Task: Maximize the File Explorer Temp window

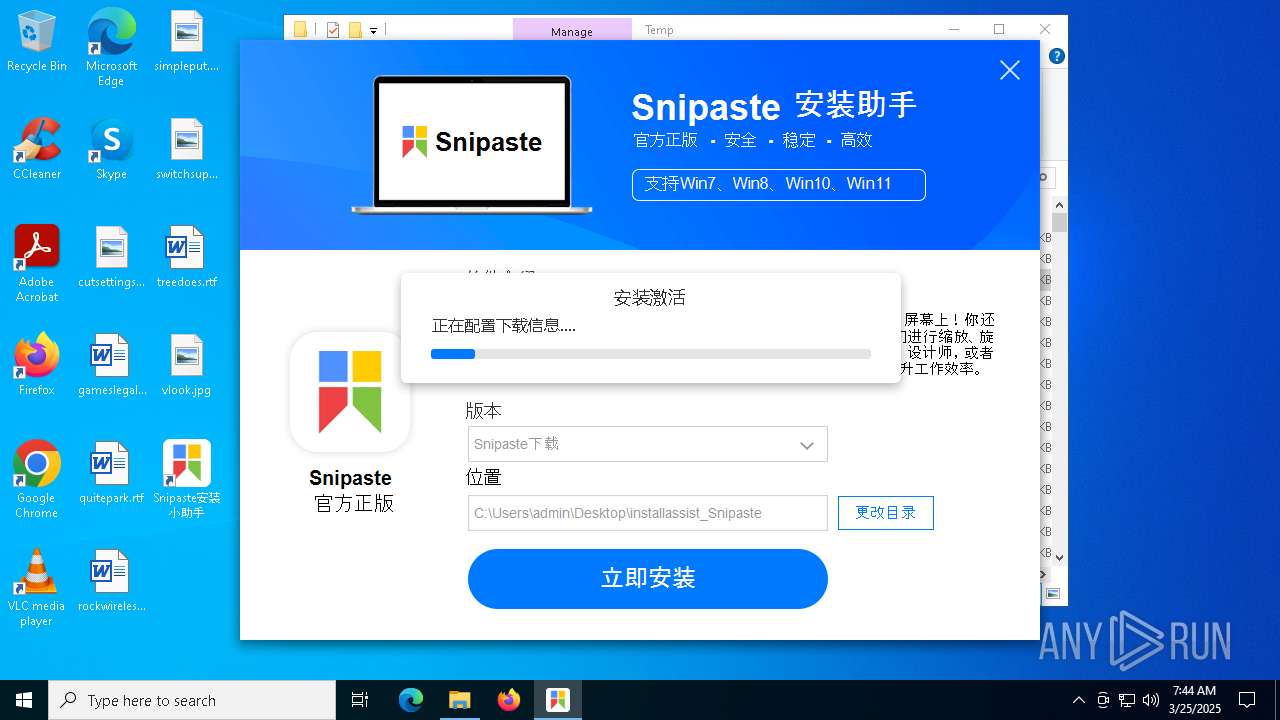Action: [x=999, y=29]
